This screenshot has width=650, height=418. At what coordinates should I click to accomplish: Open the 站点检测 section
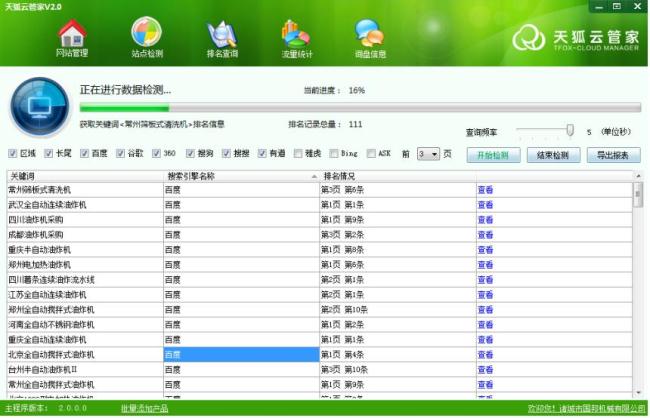(x=147, y=38)
